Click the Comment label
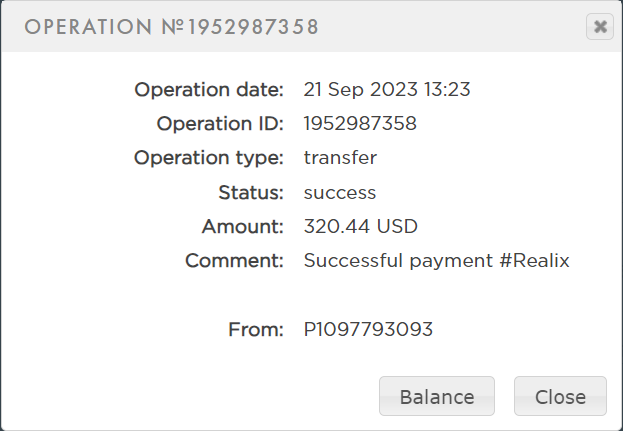This screenshot has width=623, height=431. 235,260
